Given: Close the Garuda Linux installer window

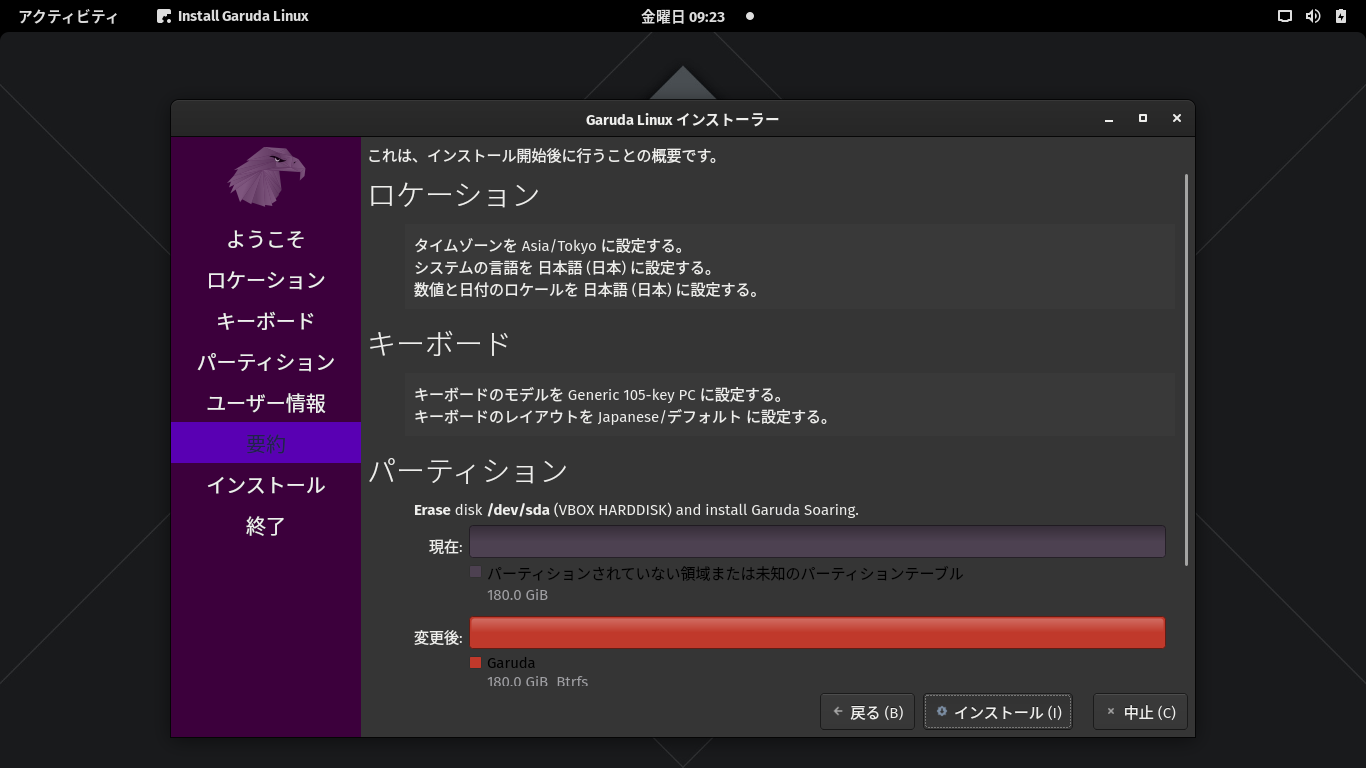Looking at the screenshot, I should (1177, 119).
